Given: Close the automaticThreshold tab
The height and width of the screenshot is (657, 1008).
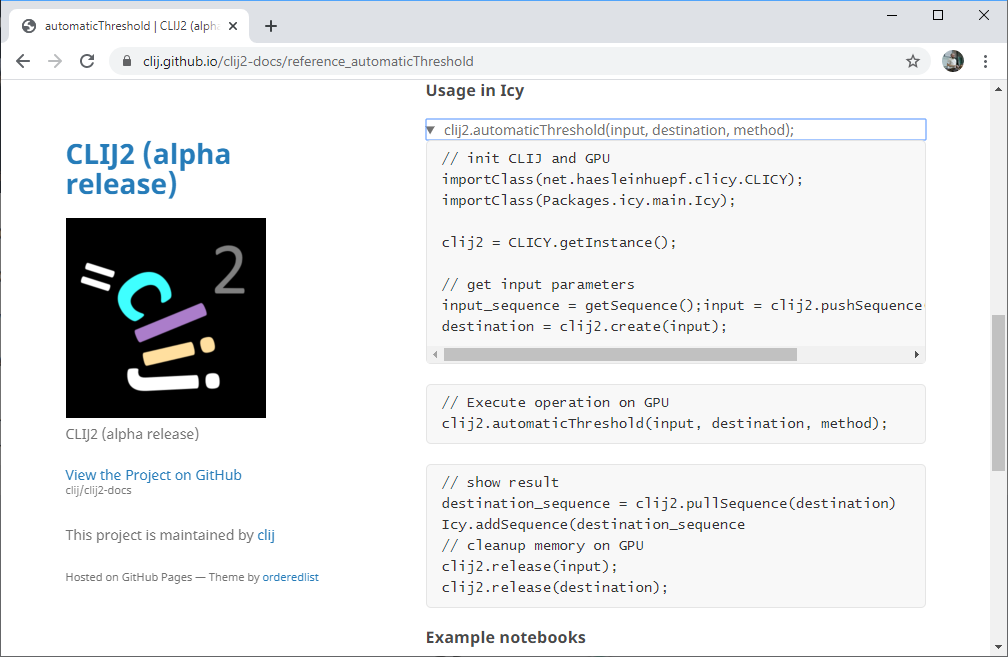Looking at the screenshot, I should tap(233, 26).
